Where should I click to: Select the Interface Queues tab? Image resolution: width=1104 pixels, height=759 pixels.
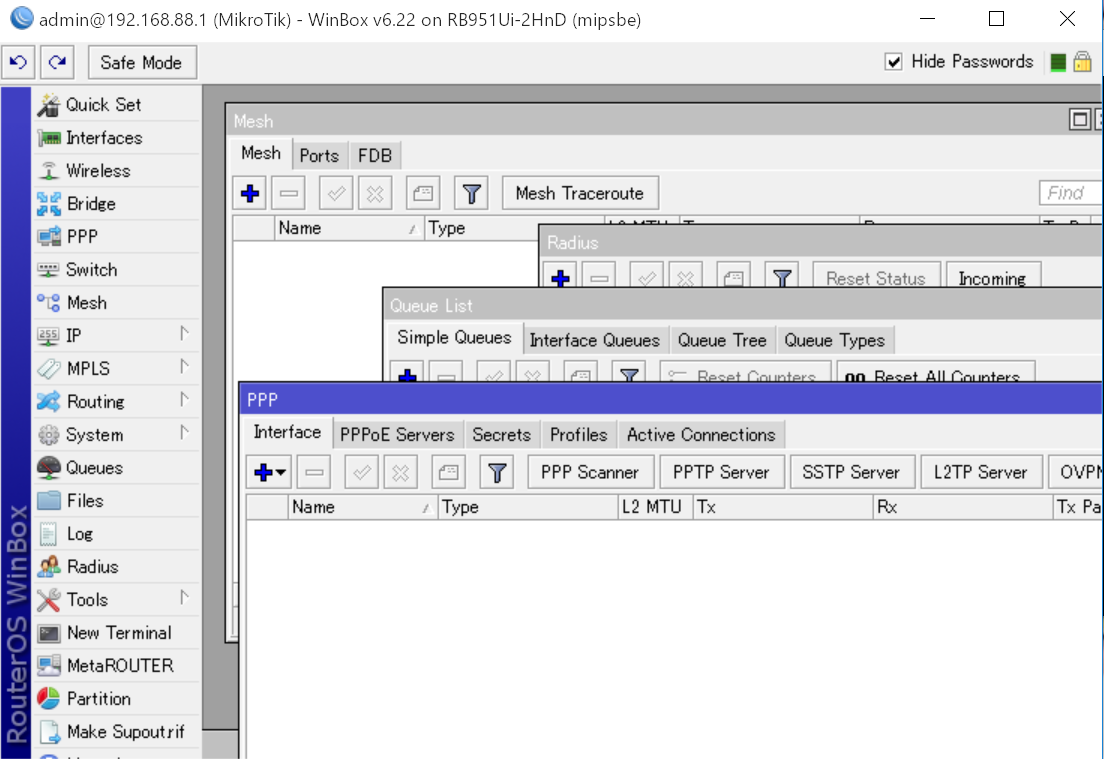pyautogui.click(x=595, y=340)
